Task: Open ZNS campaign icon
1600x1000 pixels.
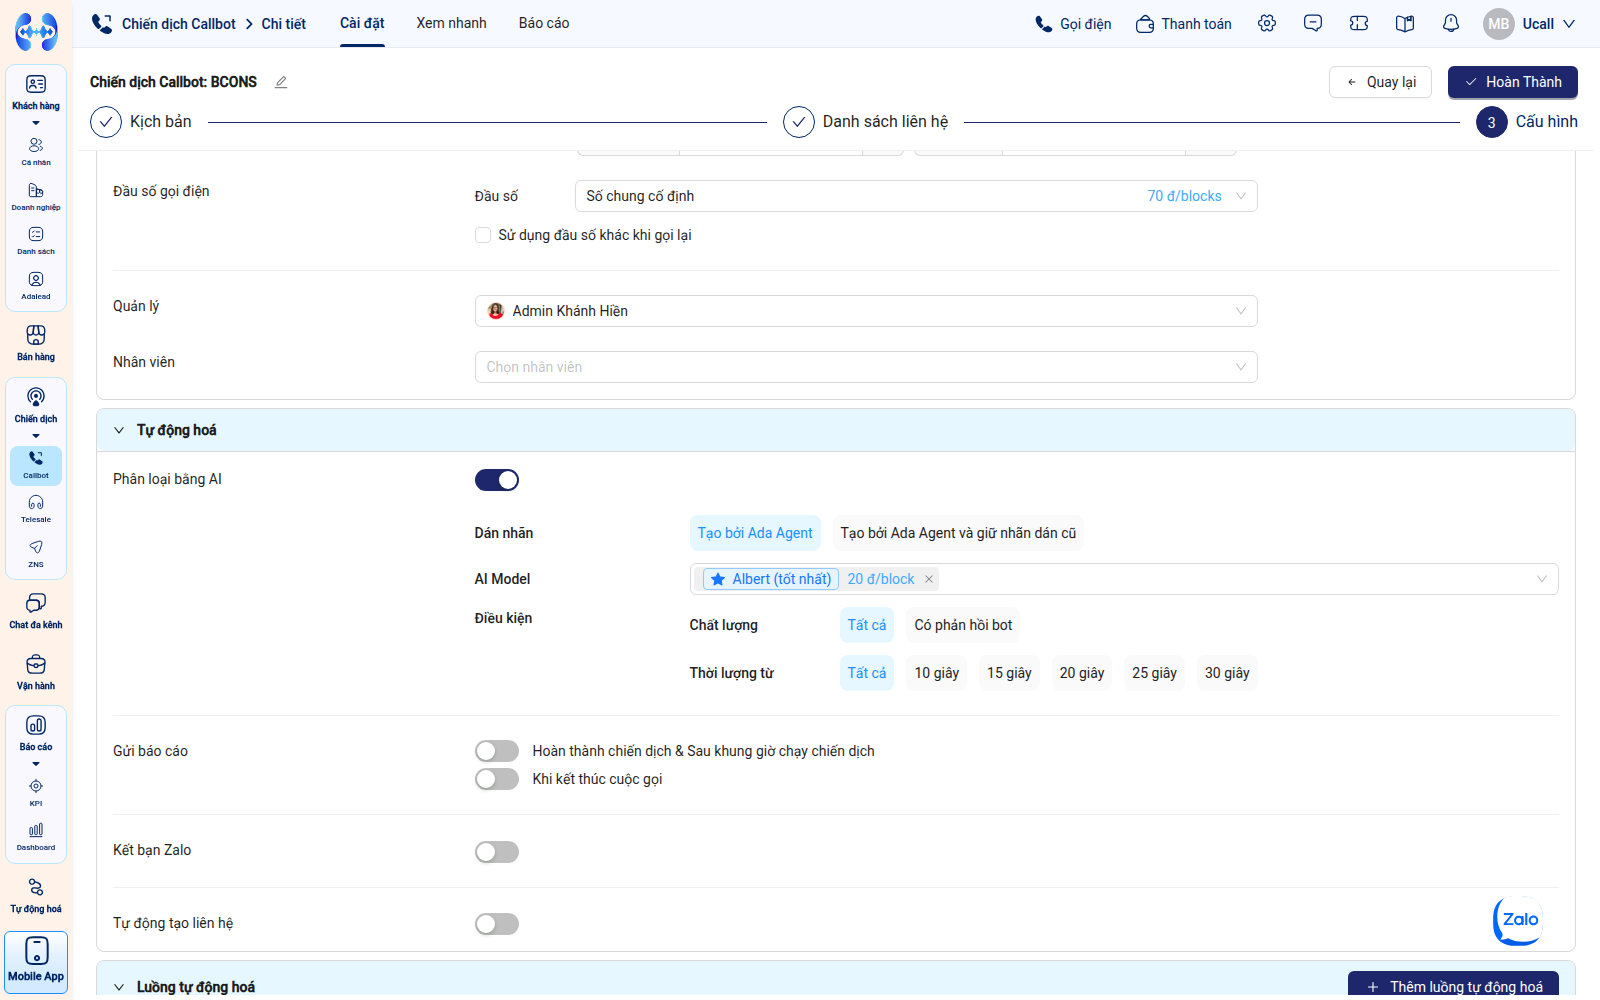Action: pyautogui.click(x=36, y=553)
